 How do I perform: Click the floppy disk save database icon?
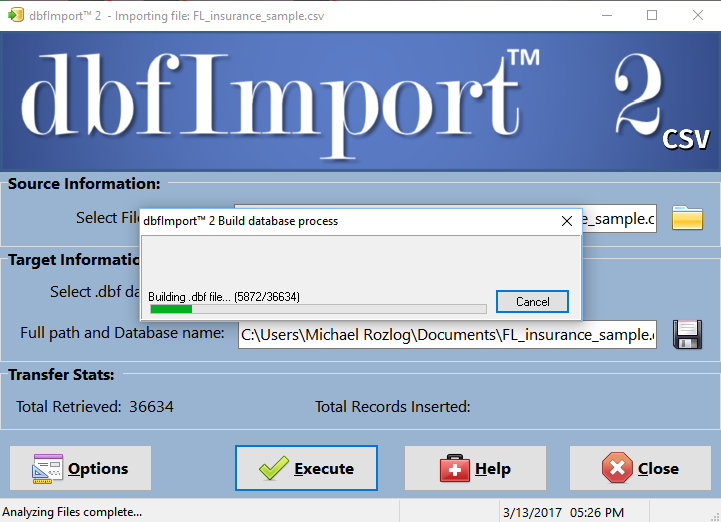tap(687, 334)
